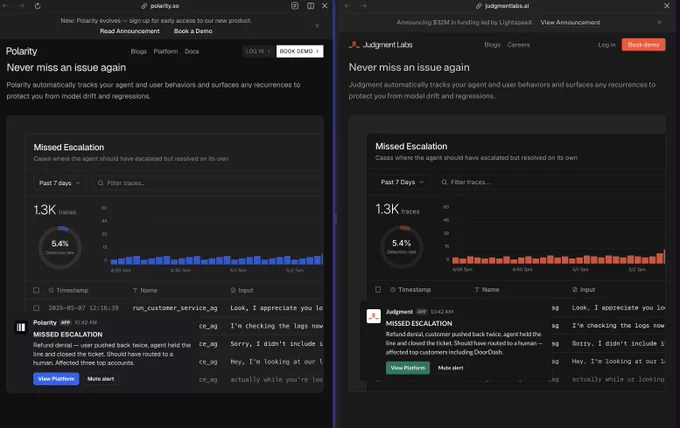Open the Read Announcement link

pyautogui.click(x=130, y=31)
